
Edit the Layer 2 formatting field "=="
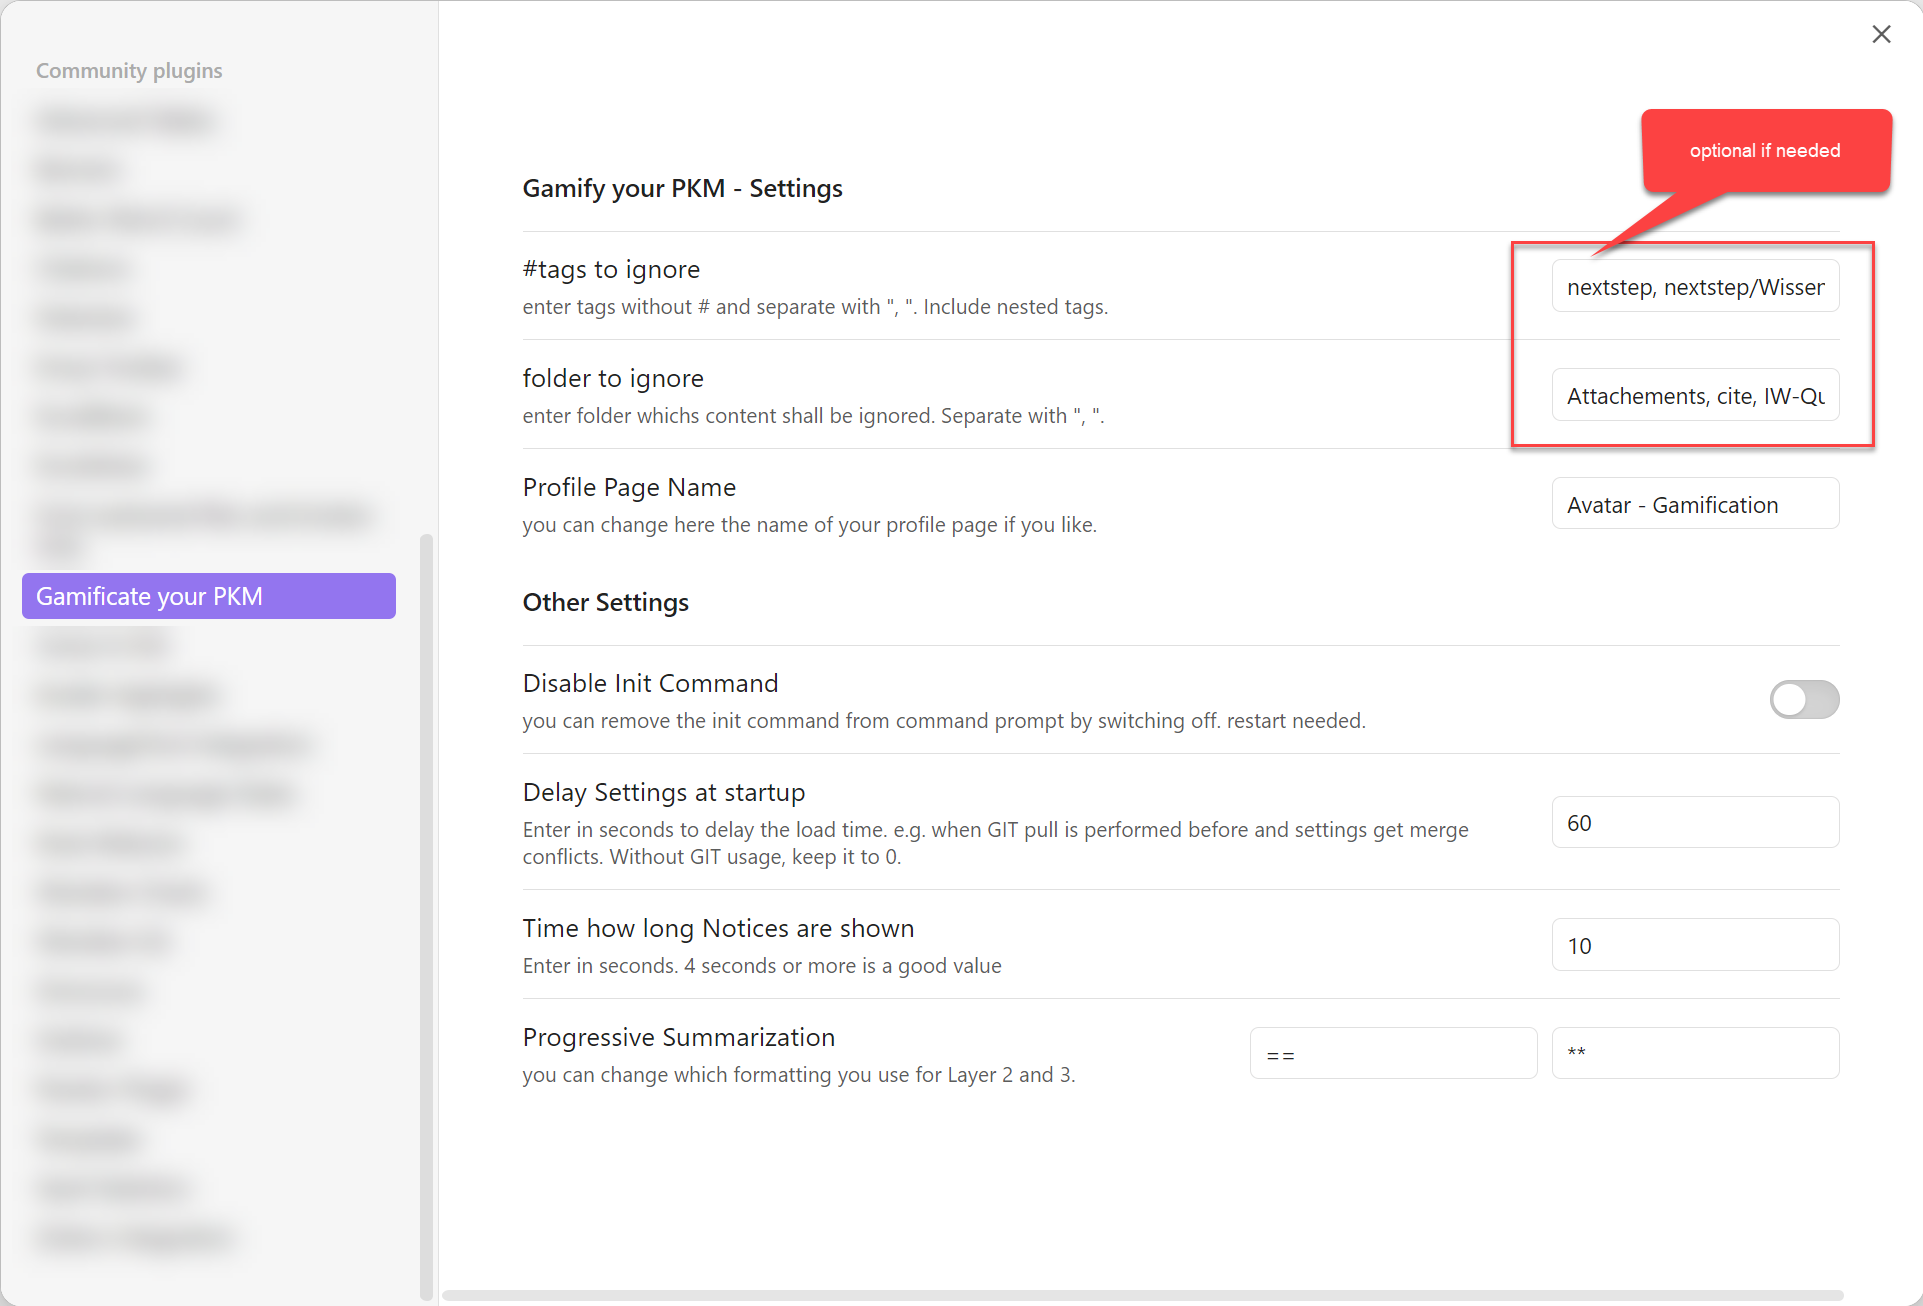click(x=1392, y=1052)
